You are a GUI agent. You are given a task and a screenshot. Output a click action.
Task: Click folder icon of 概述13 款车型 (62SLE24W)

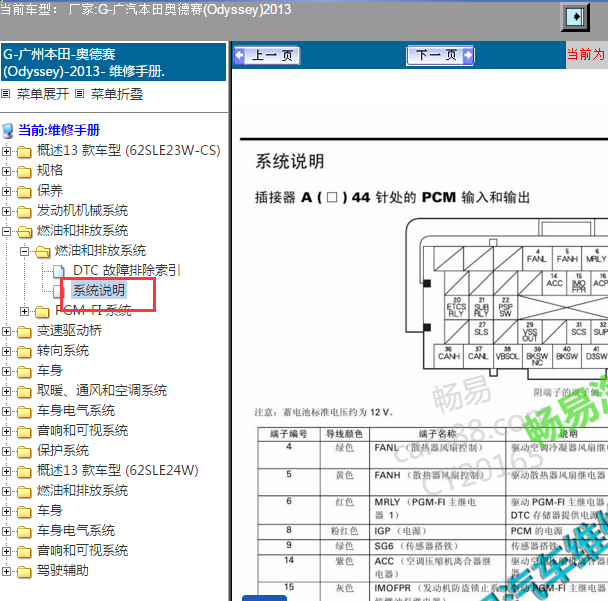pos(24,471)
